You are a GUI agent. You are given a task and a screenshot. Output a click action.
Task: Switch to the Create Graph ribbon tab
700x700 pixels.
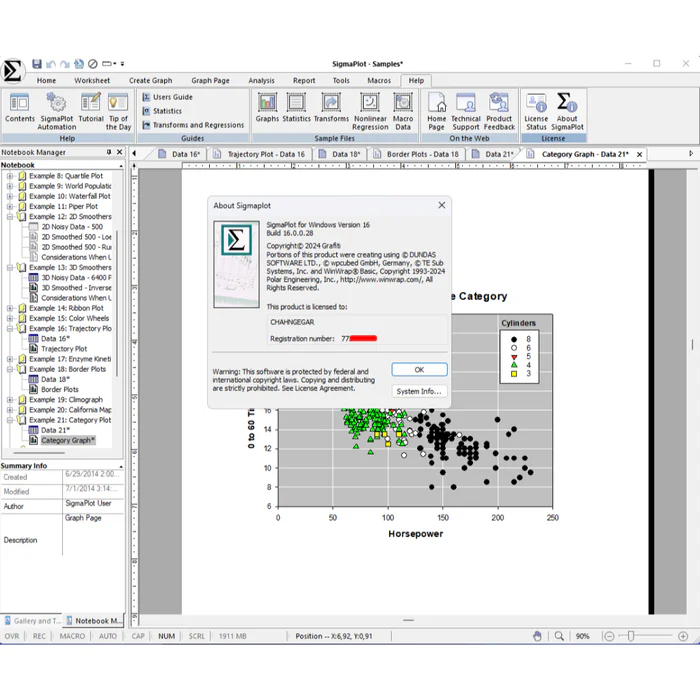pyautogui.click(x=150, y=81)
